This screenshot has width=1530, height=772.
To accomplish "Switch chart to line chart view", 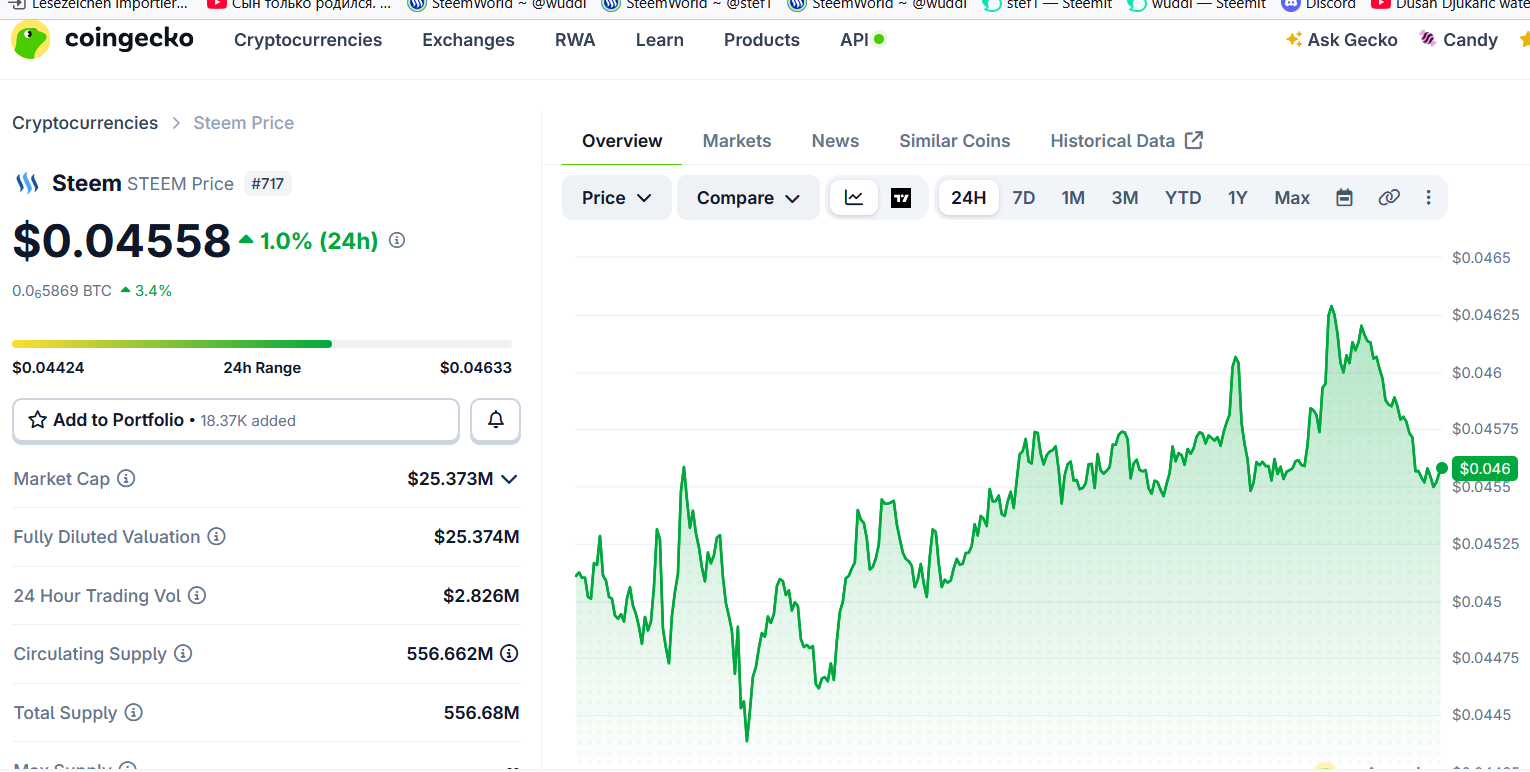I will [x=854, y=198].
